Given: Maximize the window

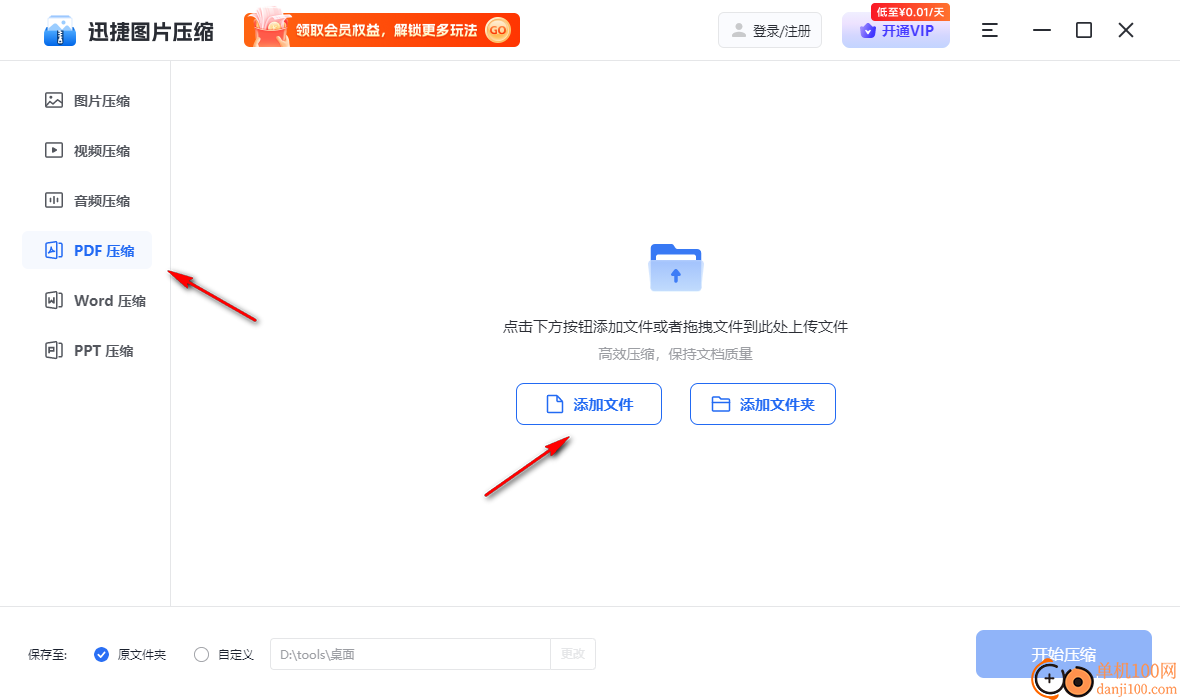Looking at the screenshot, I should pyautogui.click(x=1084, y=30).
